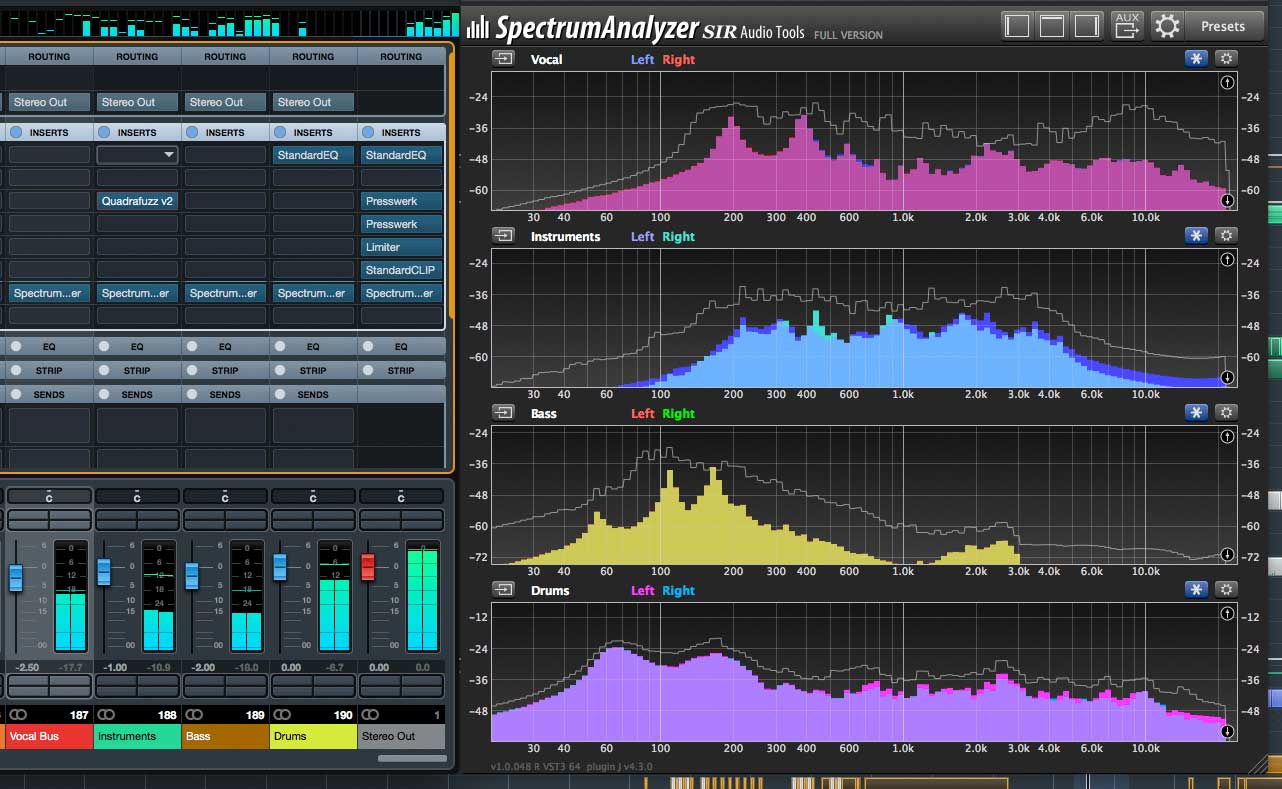Viewport: 1282px width, 789px height.
Task: Open the small gear settings for Drums analyzer
Action: coord(1226,590)
